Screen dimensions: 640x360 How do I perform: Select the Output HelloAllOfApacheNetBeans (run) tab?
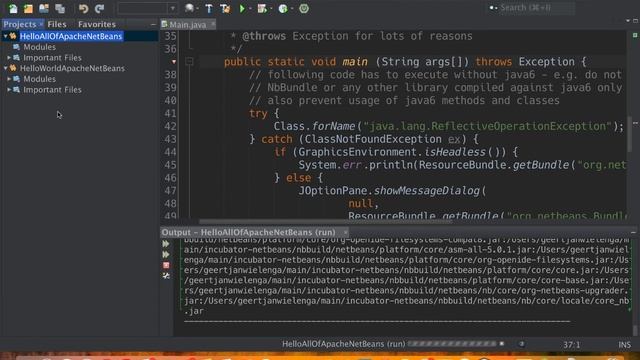pyautogui.click(x=249, y=232)
